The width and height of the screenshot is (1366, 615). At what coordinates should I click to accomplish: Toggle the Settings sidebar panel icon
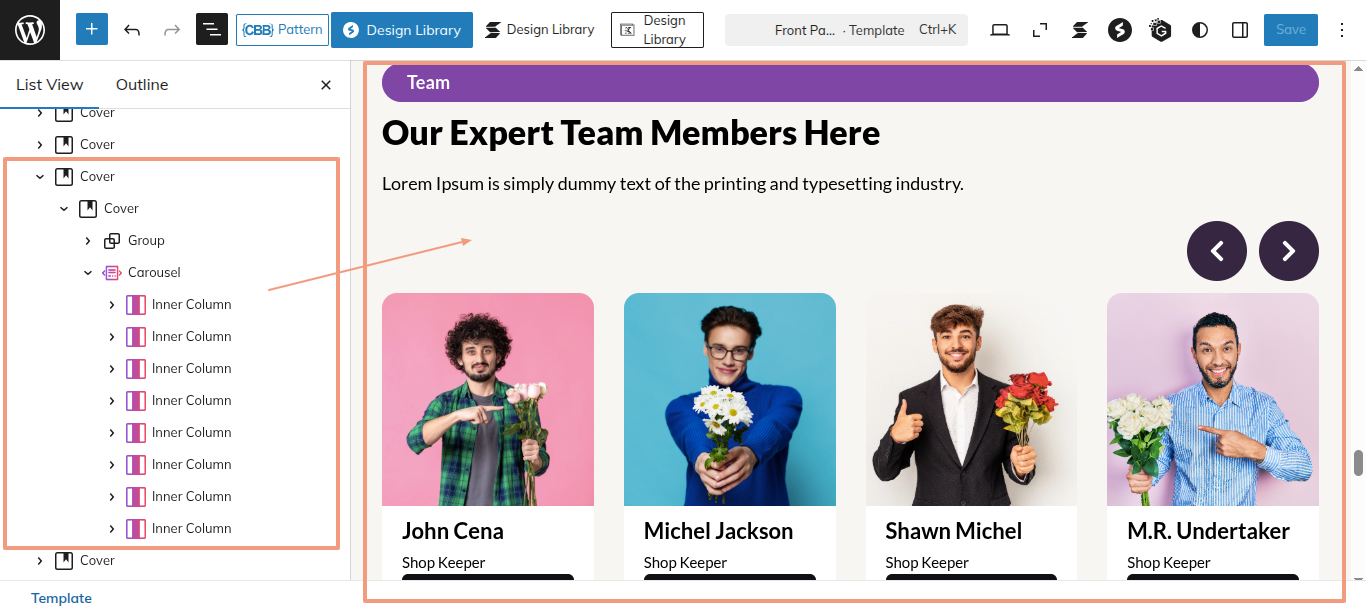pyautogui.click(x=1240, y=30)
